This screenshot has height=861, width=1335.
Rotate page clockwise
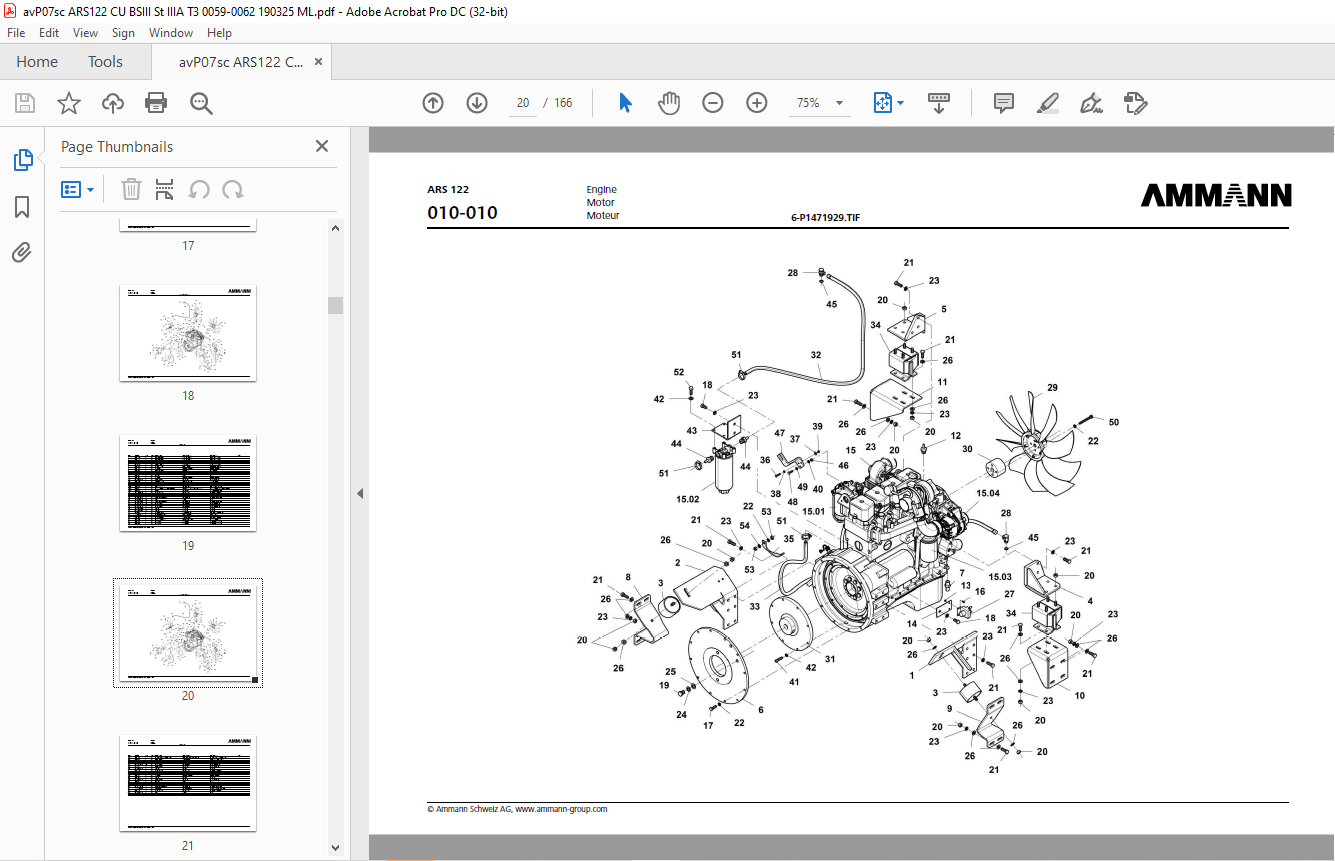(x=233, y=189)
